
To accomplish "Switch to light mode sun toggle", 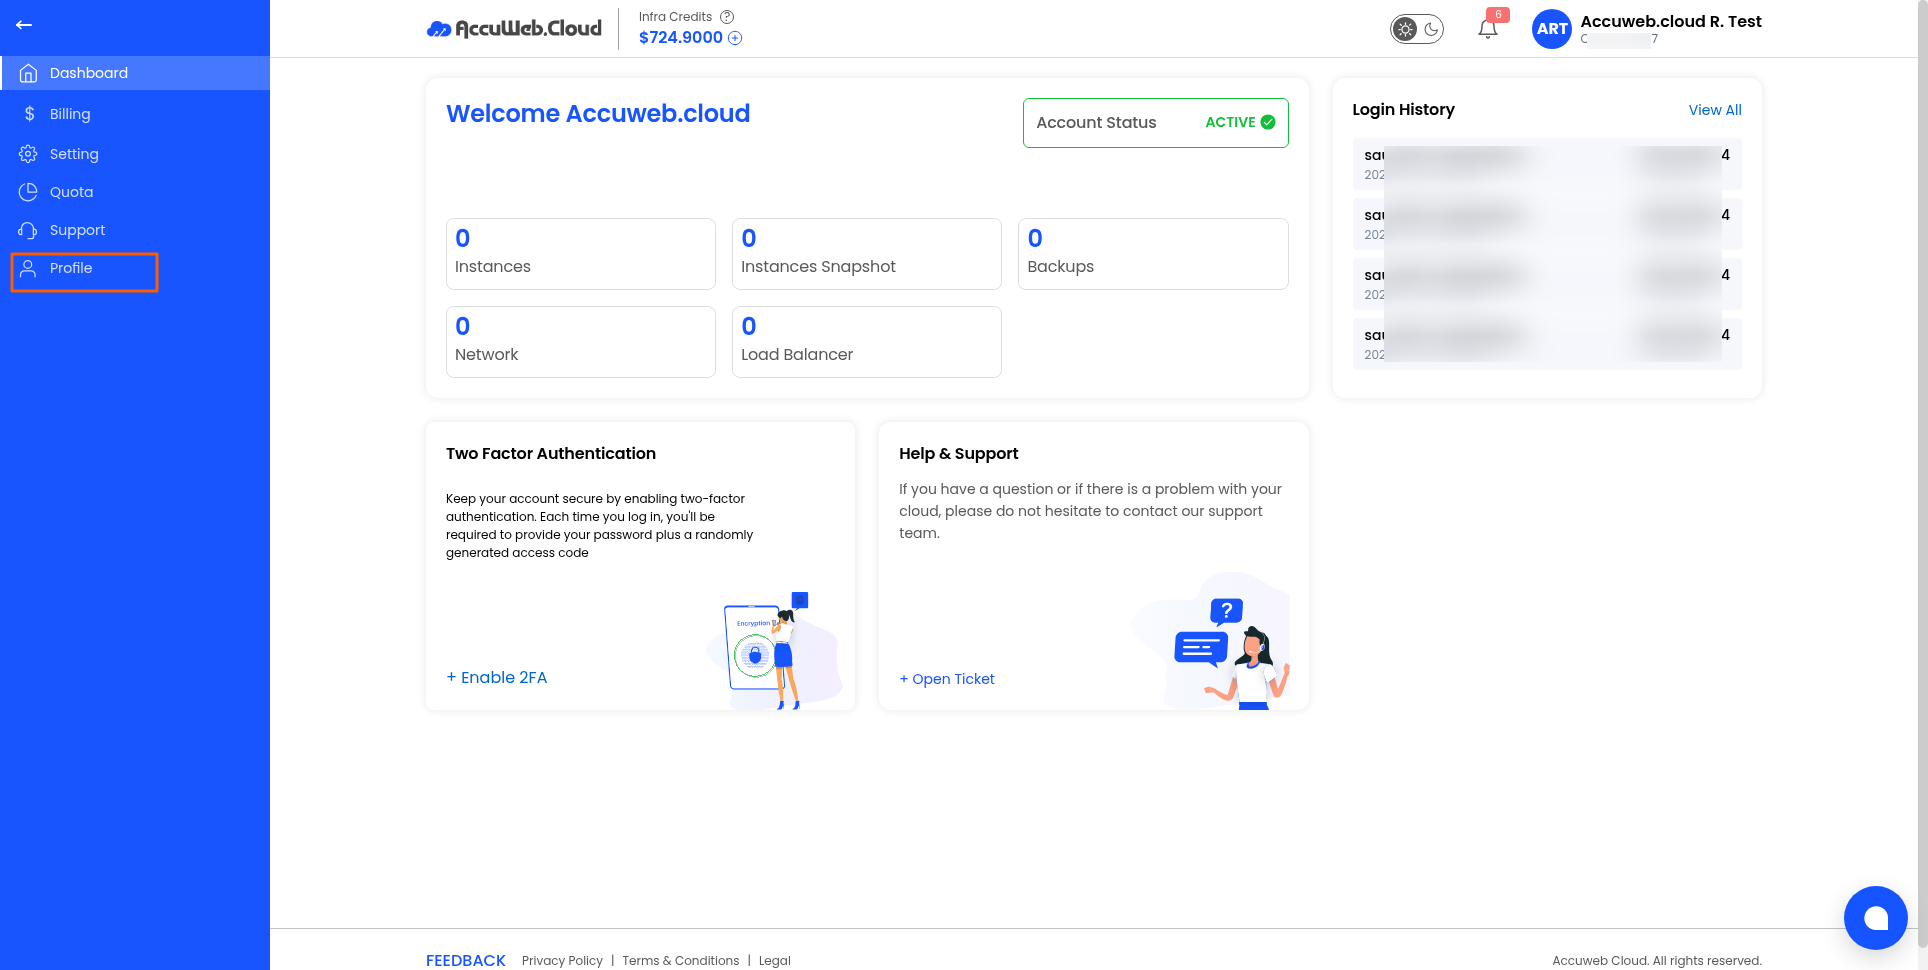I will (x=1405, y=29).
